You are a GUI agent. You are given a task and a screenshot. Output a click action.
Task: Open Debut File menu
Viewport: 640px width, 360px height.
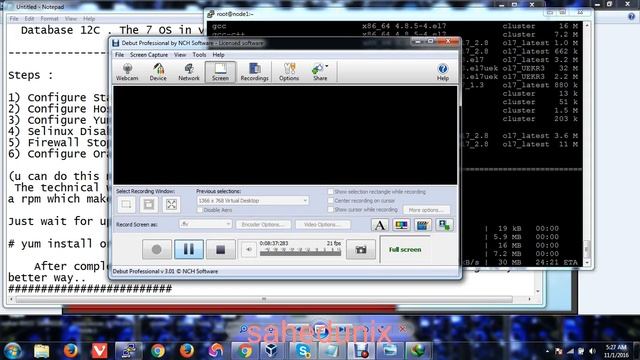[119, 55]
